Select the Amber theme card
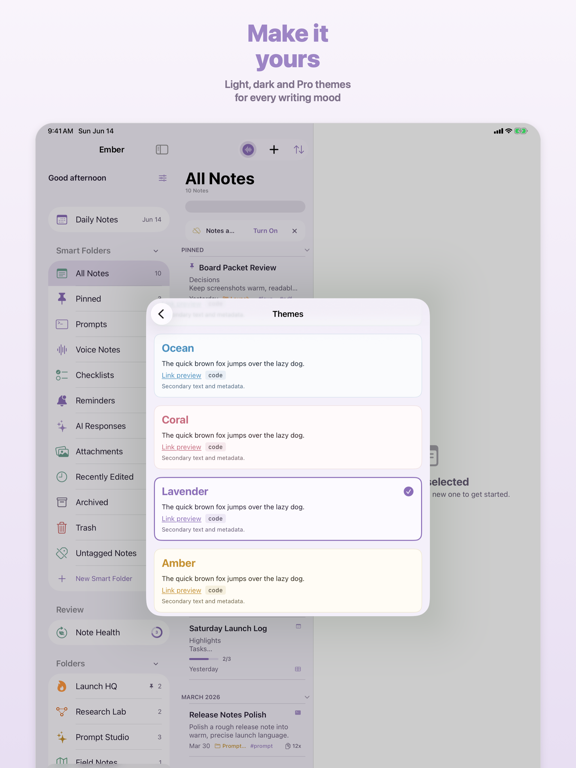Viewport: 576px width, 768px height. (x=288, y=580)
